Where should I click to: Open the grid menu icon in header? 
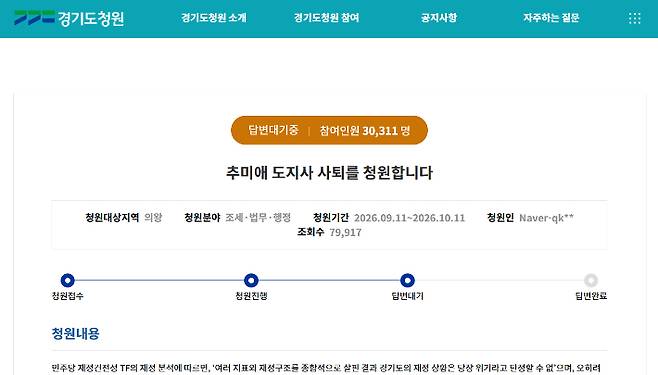click(x=634, y=18)
